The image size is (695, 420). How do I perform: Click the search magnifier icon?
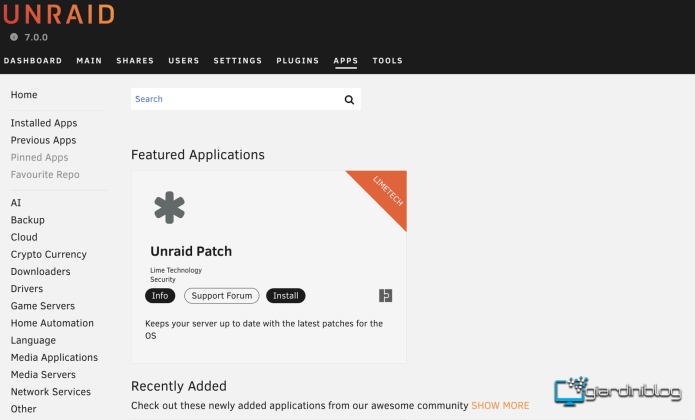(x=349, y=100)
